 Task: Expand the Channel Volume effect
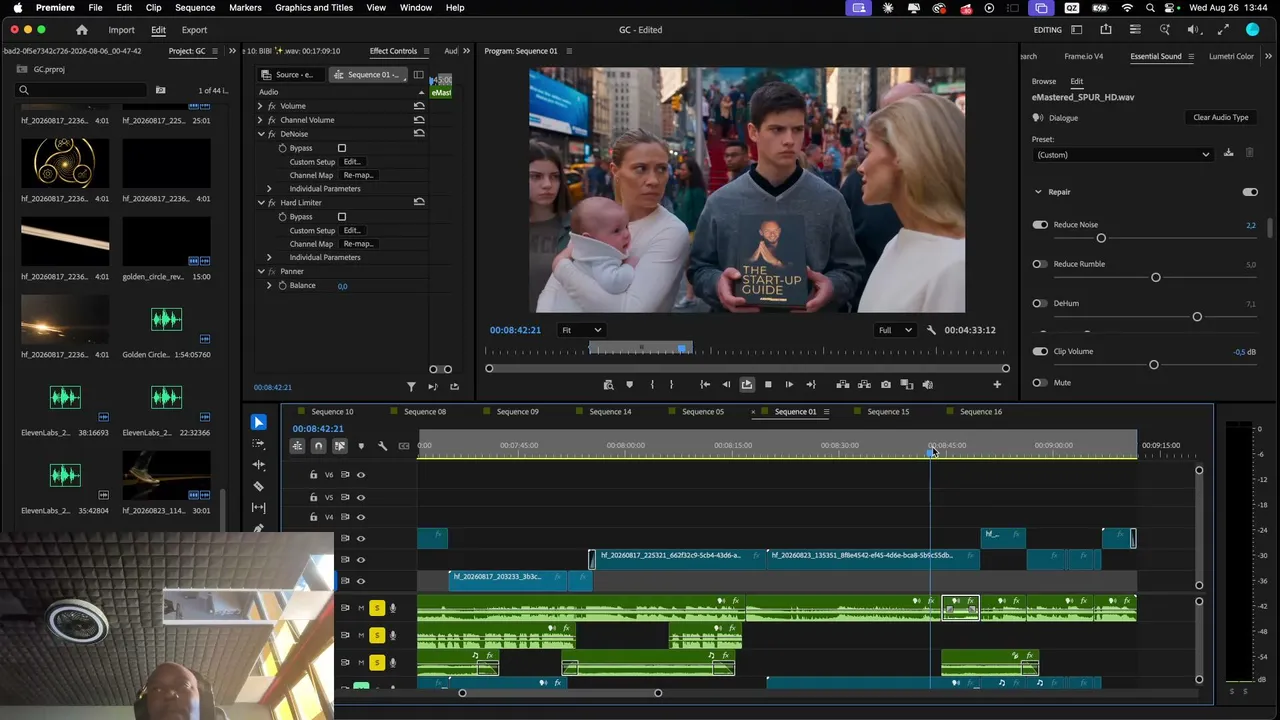[261, 120]
